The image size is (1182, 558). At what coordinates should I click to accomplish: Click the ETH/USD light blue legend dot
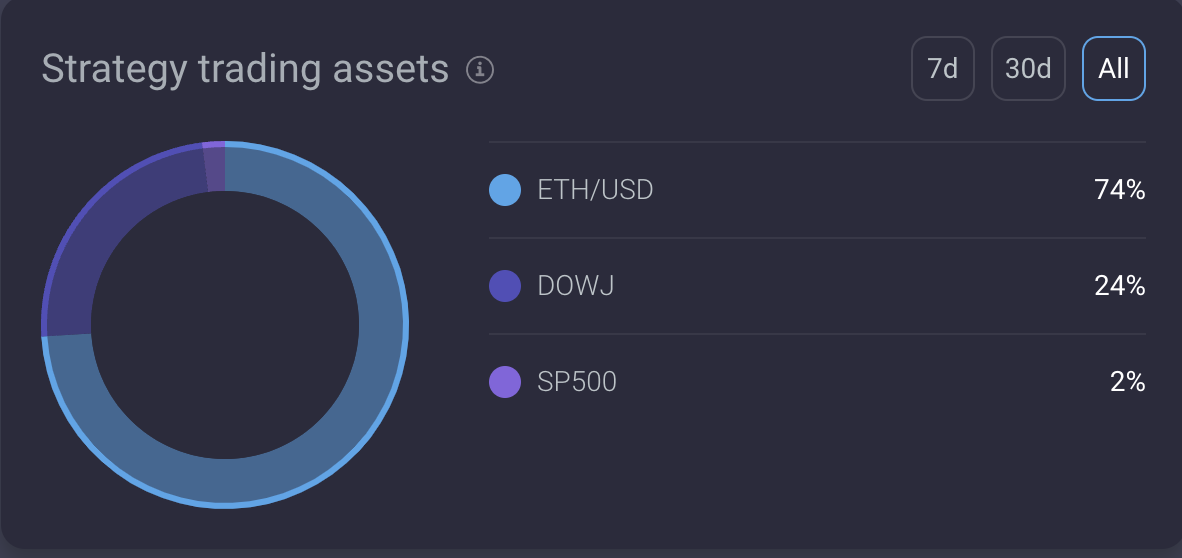(x=505, y=190)
